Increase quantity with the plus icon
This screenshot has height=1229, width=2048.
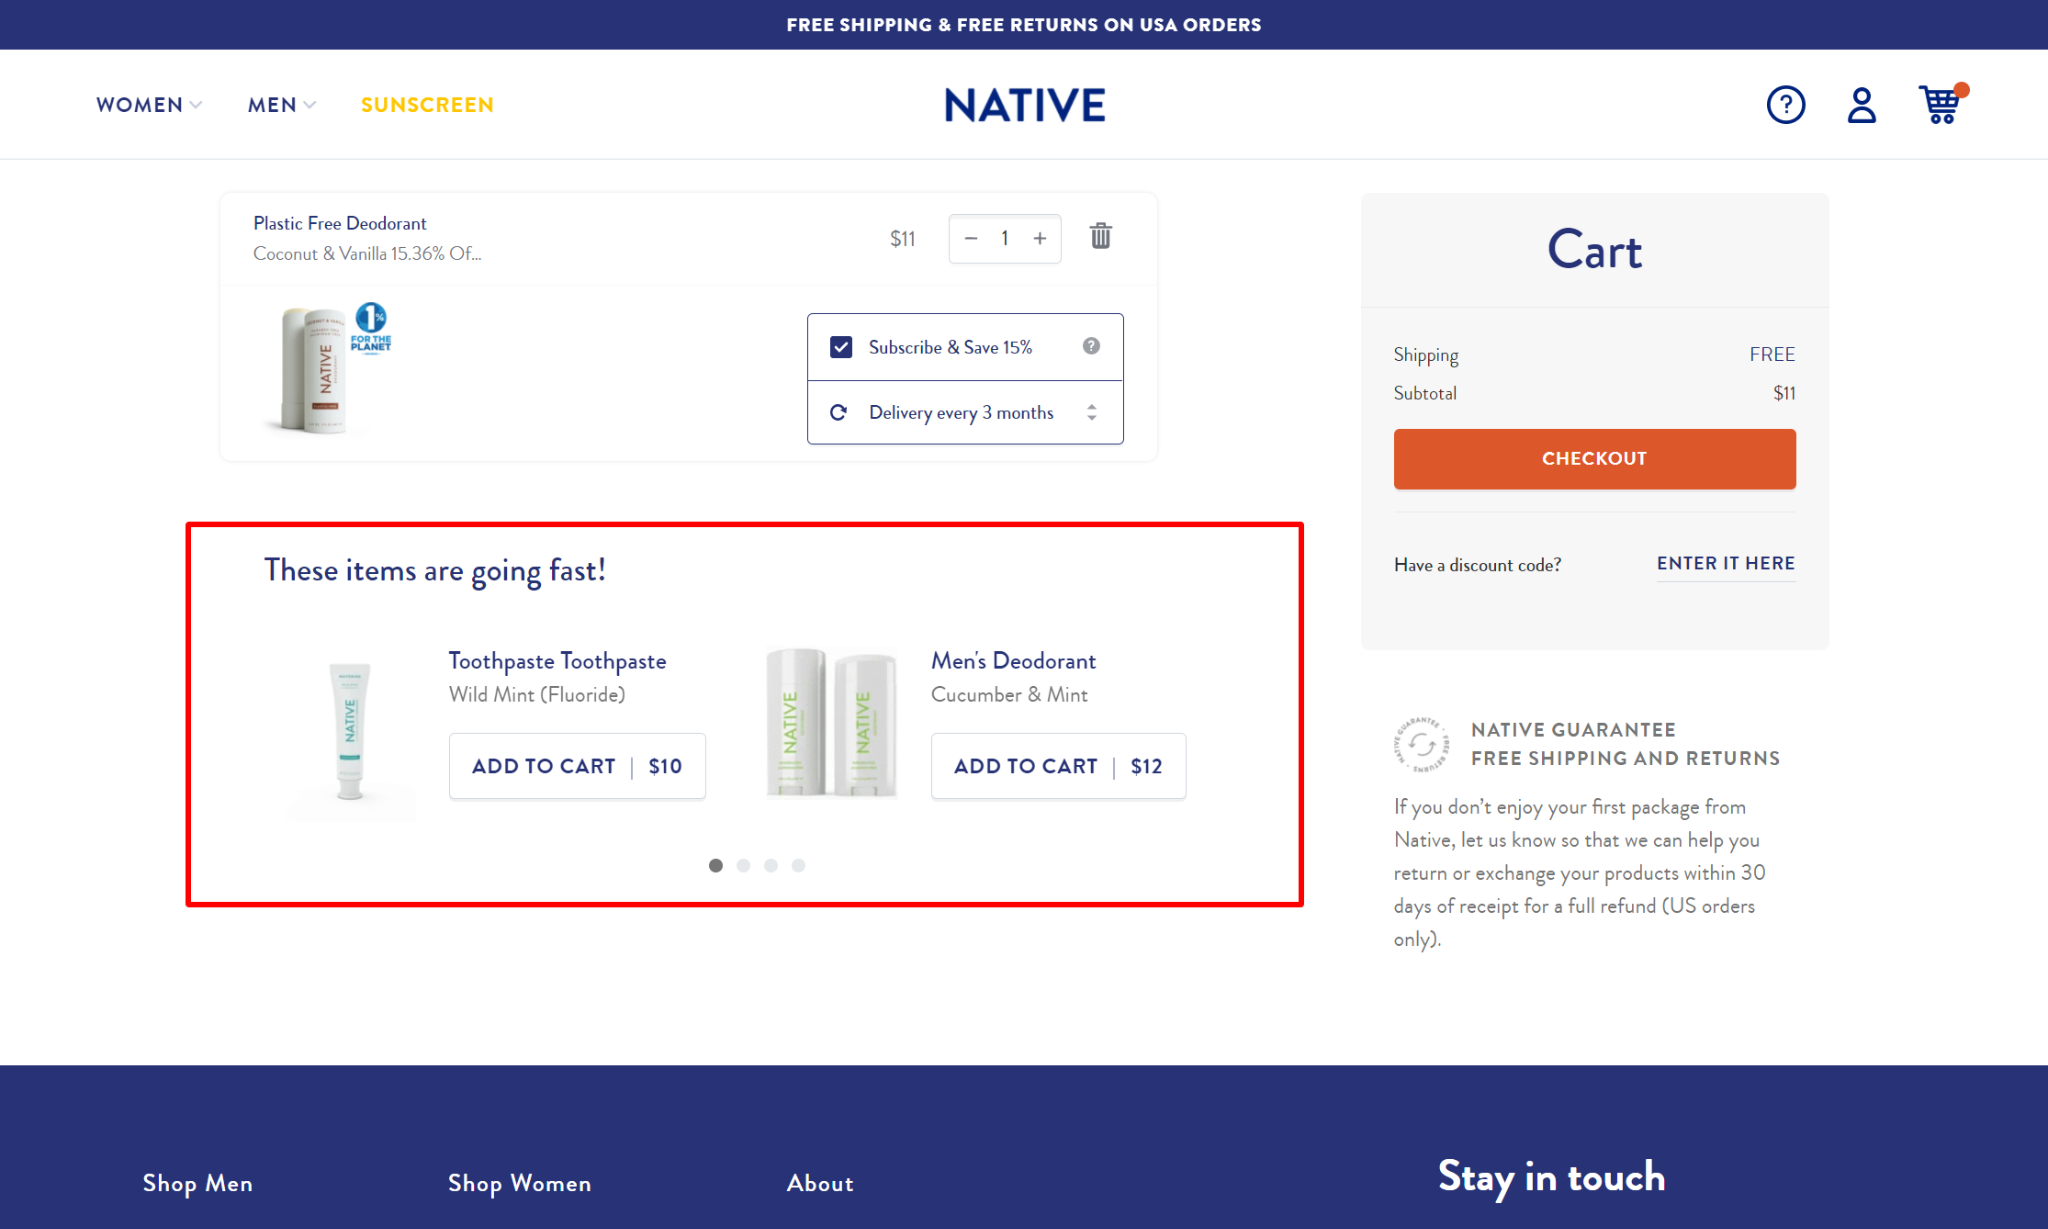[1040, 238]
